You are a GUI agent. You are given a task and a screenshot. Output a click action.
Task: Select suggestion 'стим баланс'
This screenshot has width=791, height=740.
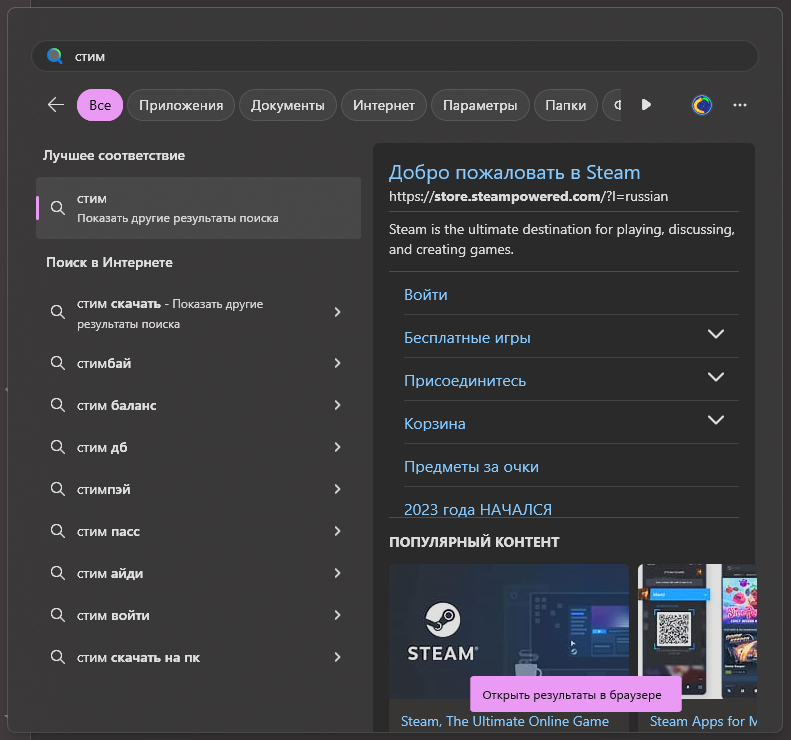pyautogui.click(x=198, y=405)
